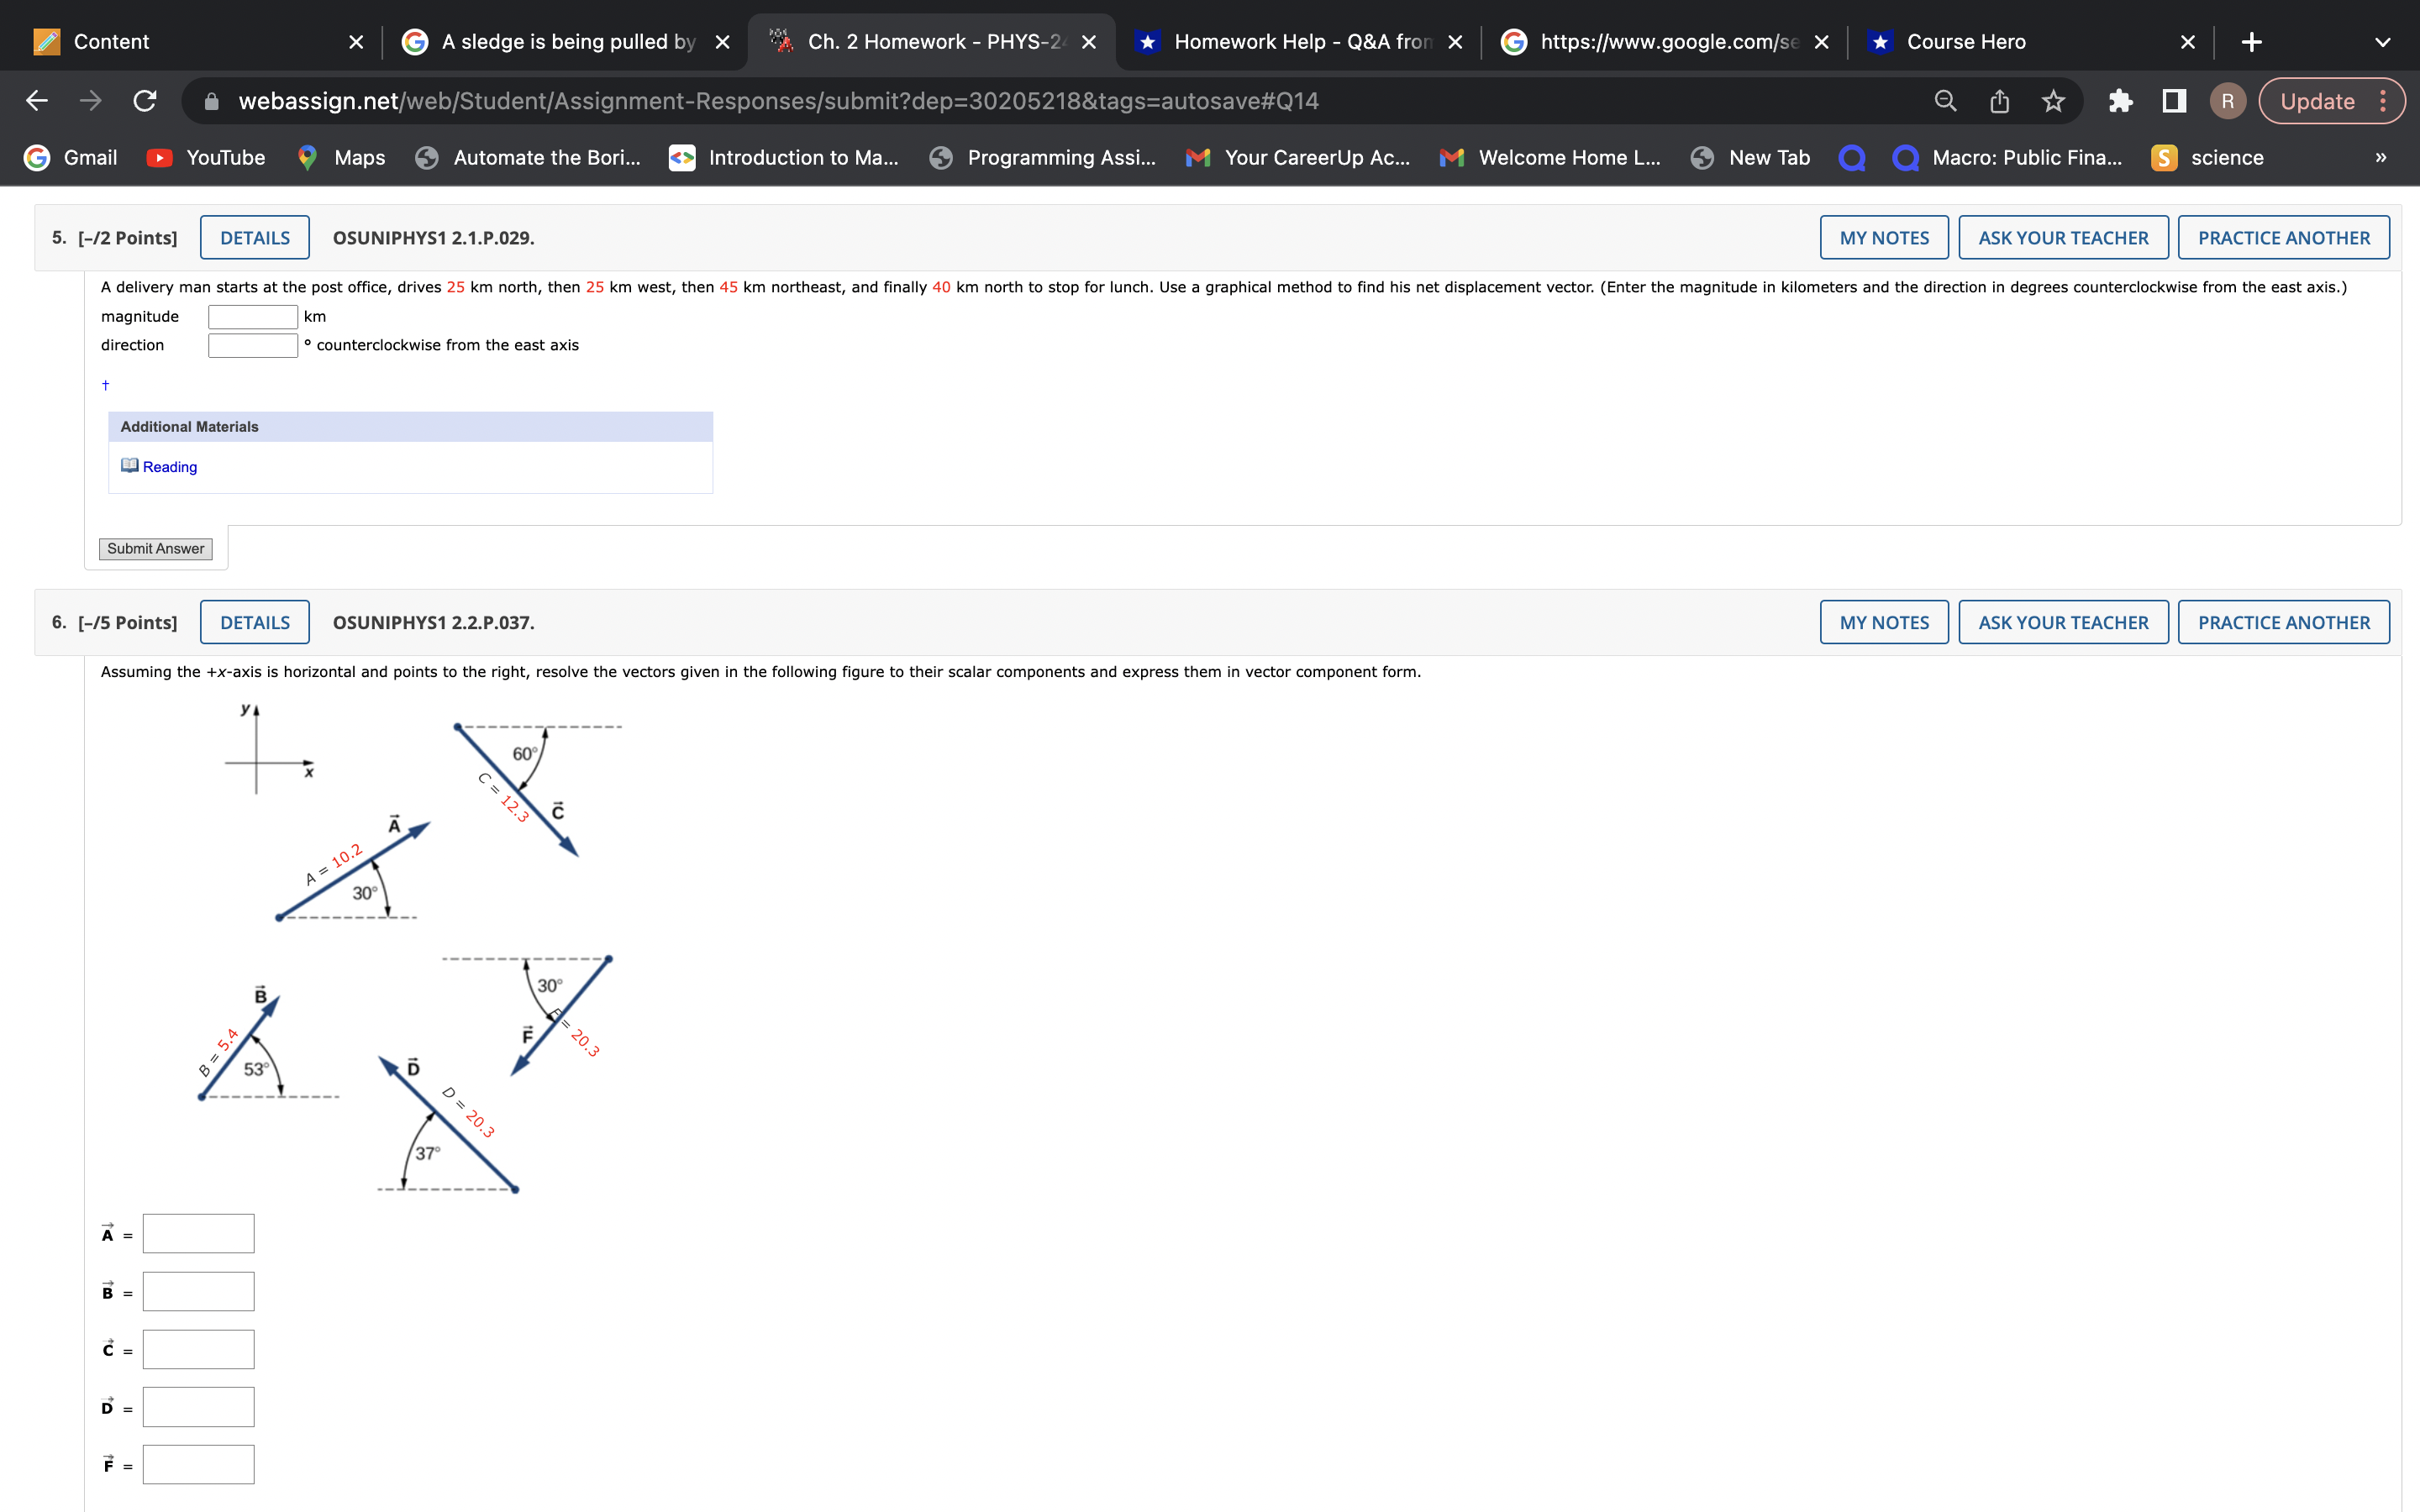Switch to the Content tab
The height and width of the screenshot is (1512, 2420).
pyautogui.click(x=110, y=41)
